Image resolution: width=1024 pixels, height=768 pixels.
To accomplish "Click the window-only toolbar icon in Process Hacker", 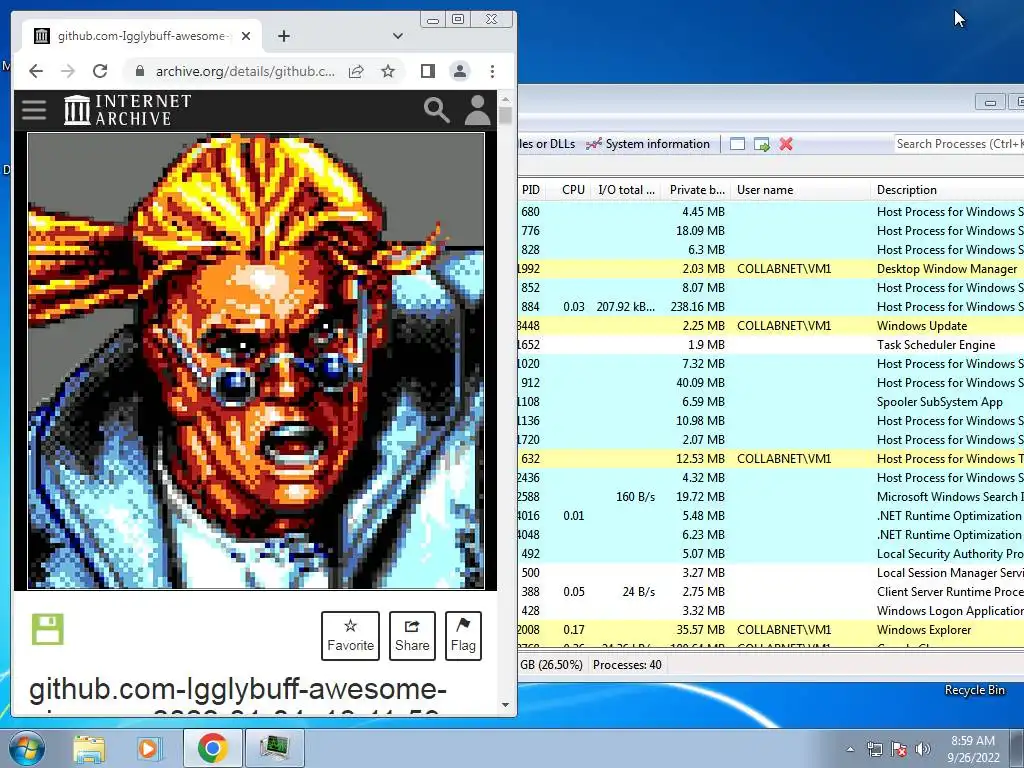I will [x=737, y=144].
